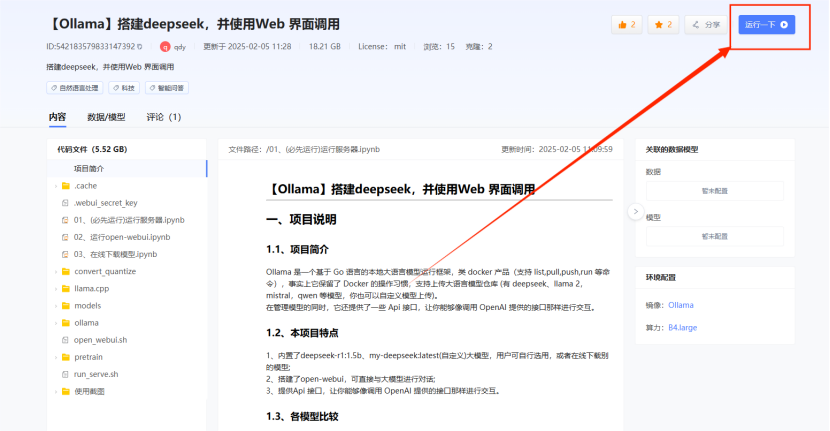Expand the models folder chevron
Viewport: 830px width, 431px height.
point(56,306)
